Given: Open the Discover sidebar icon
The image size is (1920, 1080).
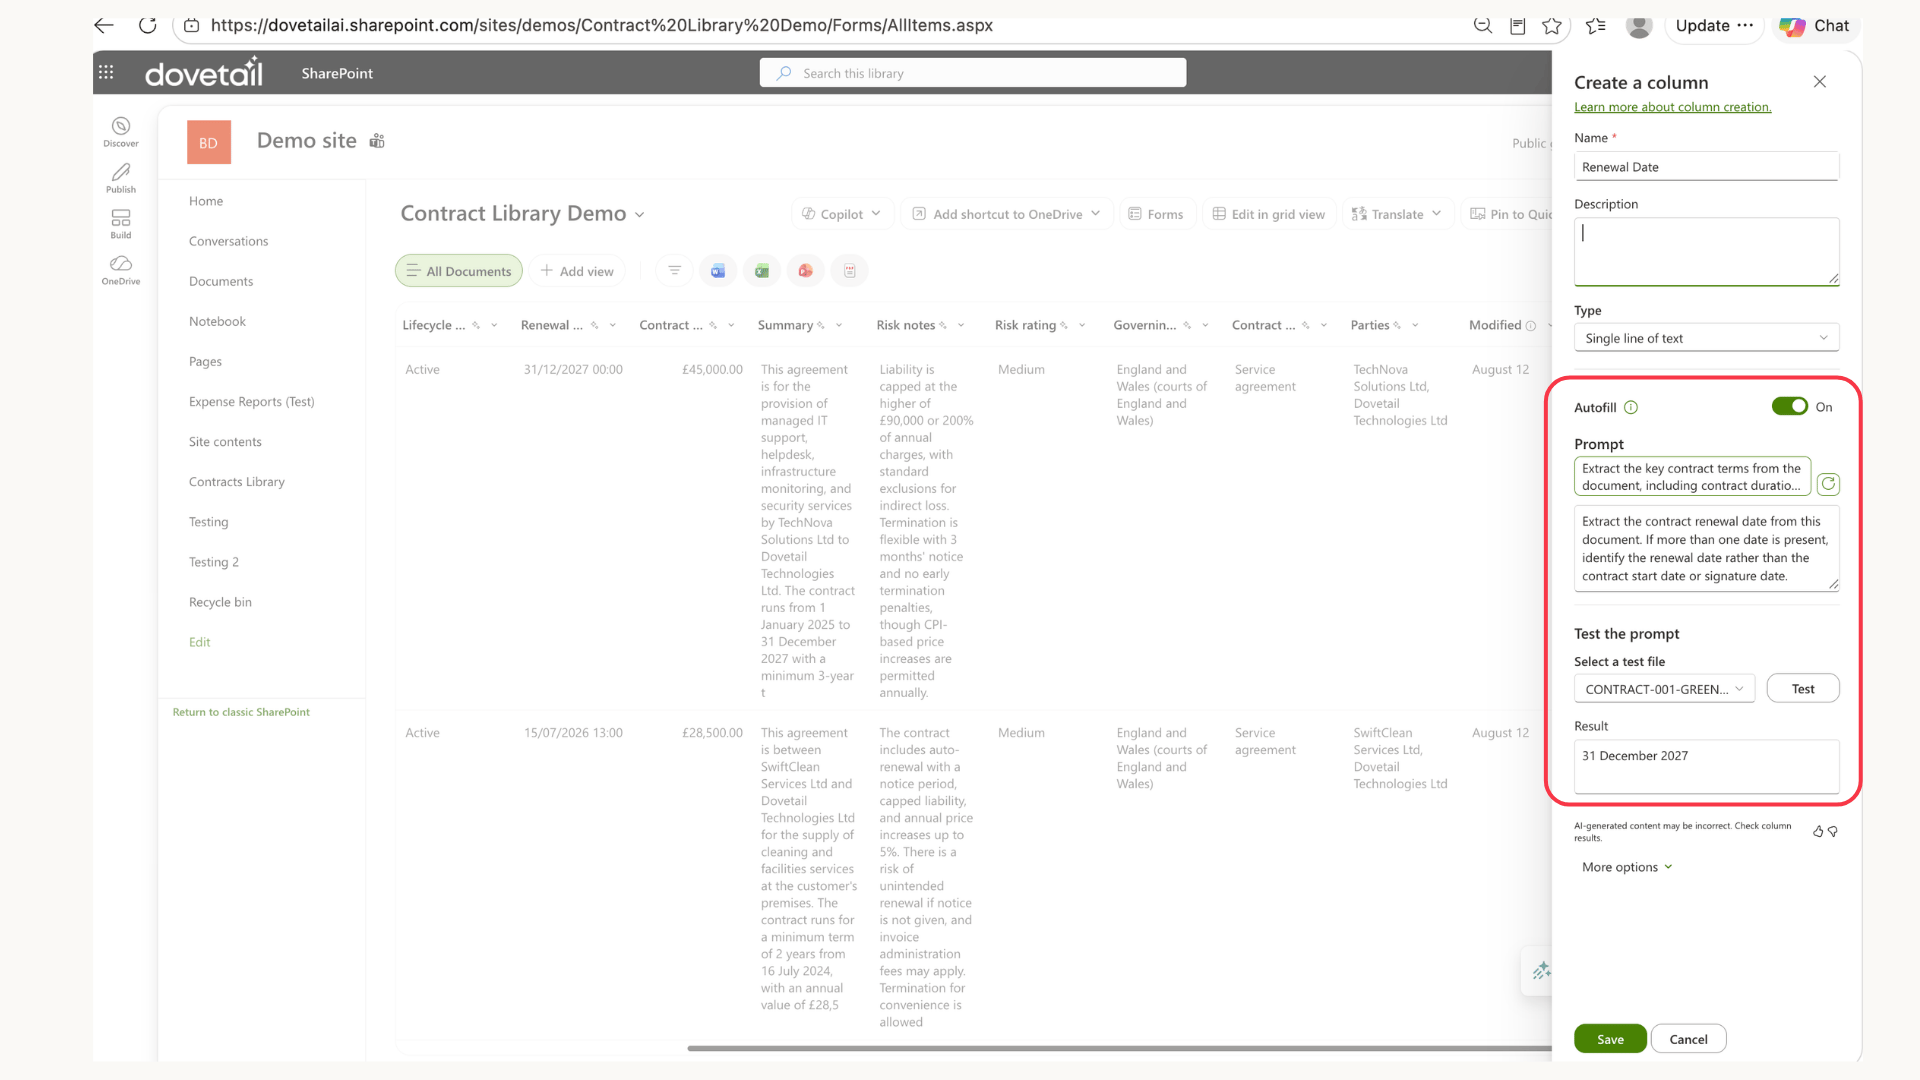Looking at the screenshot, I should 121,131.
